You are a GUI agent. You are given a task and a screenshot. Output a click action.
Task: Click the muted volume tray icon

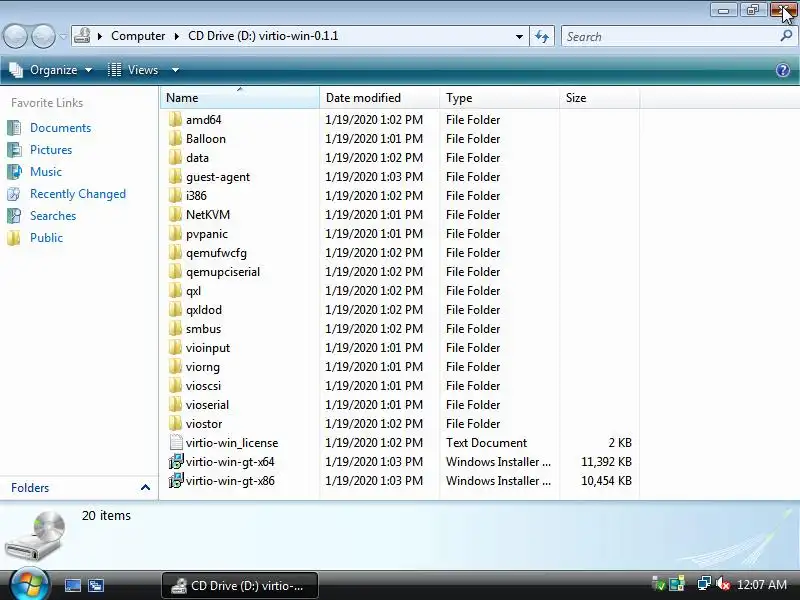[723, 584]
